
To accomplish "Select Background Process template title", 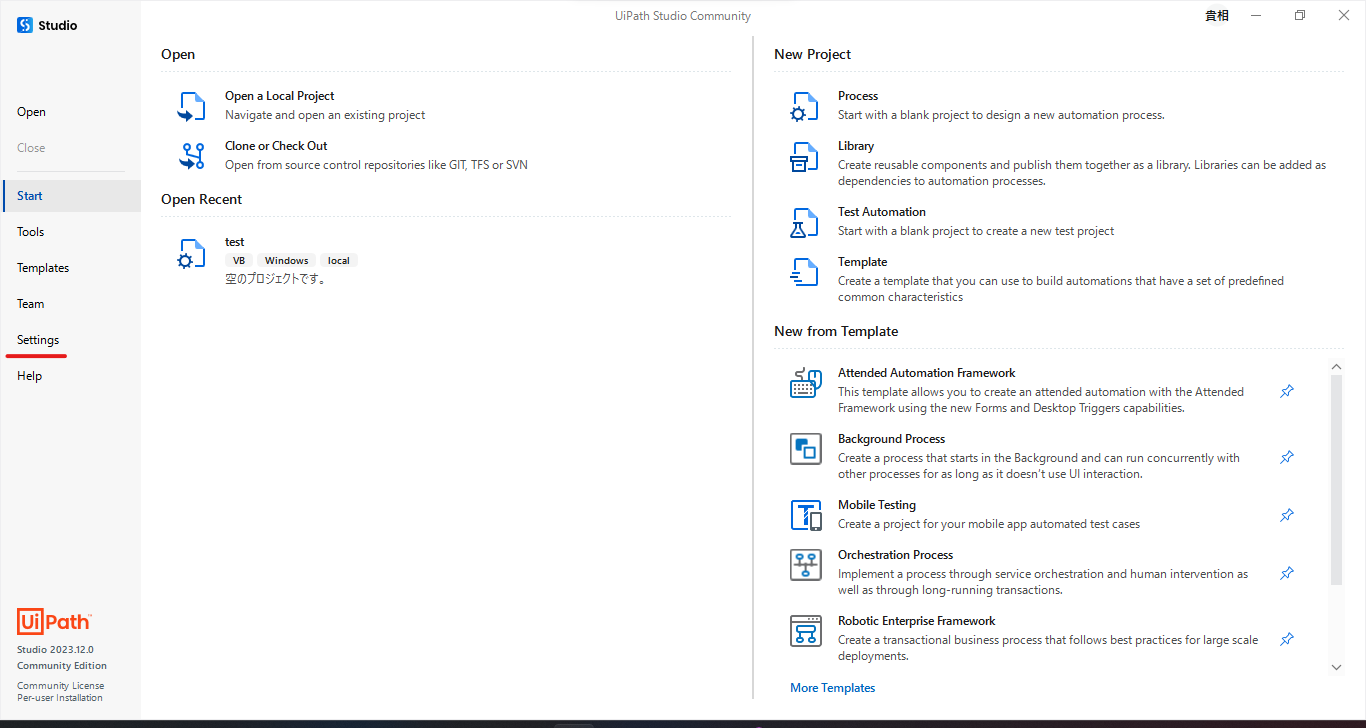I will pyautogui.click(x=891, y=439).
